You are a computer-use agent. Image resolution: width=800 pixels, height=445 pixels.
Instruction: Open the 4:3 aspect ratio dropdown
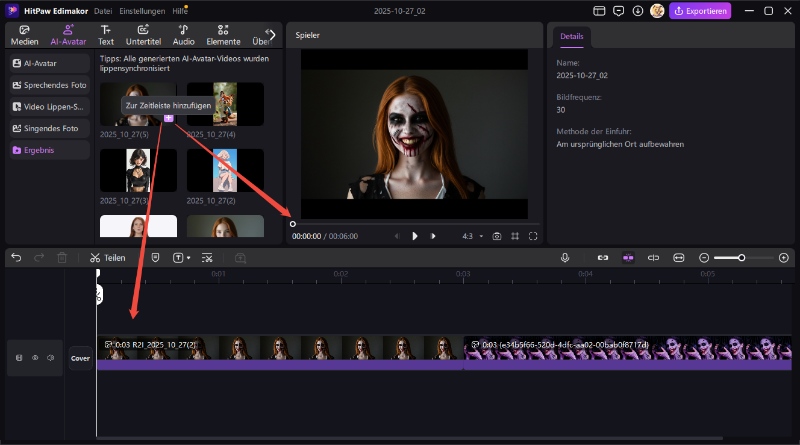click(472, 236)
